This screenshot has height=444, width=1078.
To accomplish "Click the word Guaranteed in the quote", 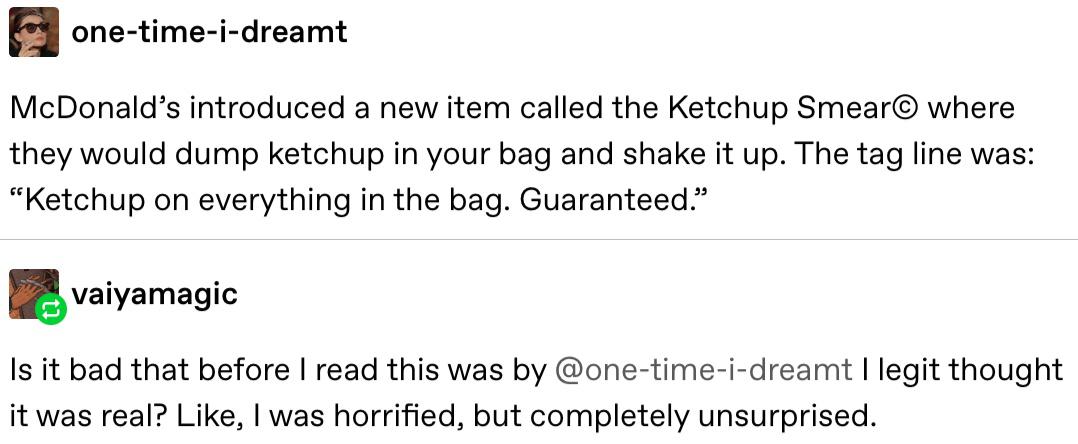I will click(608, 198).
